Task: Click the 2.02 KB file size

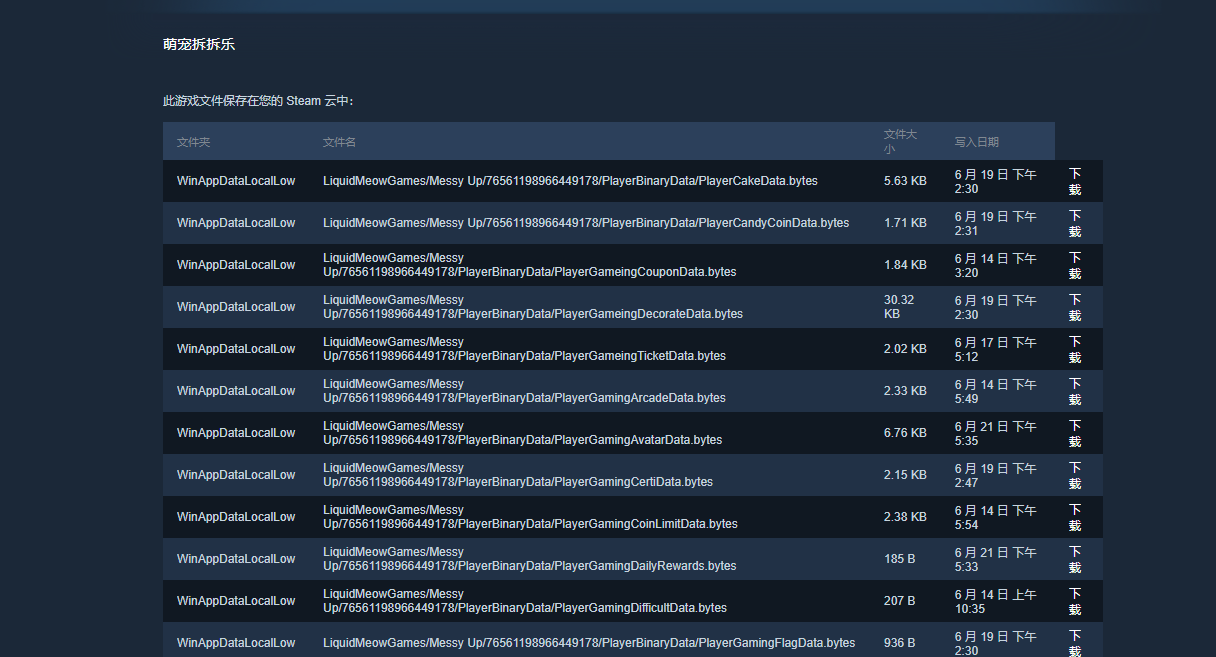Action: [x=905, y=349]
